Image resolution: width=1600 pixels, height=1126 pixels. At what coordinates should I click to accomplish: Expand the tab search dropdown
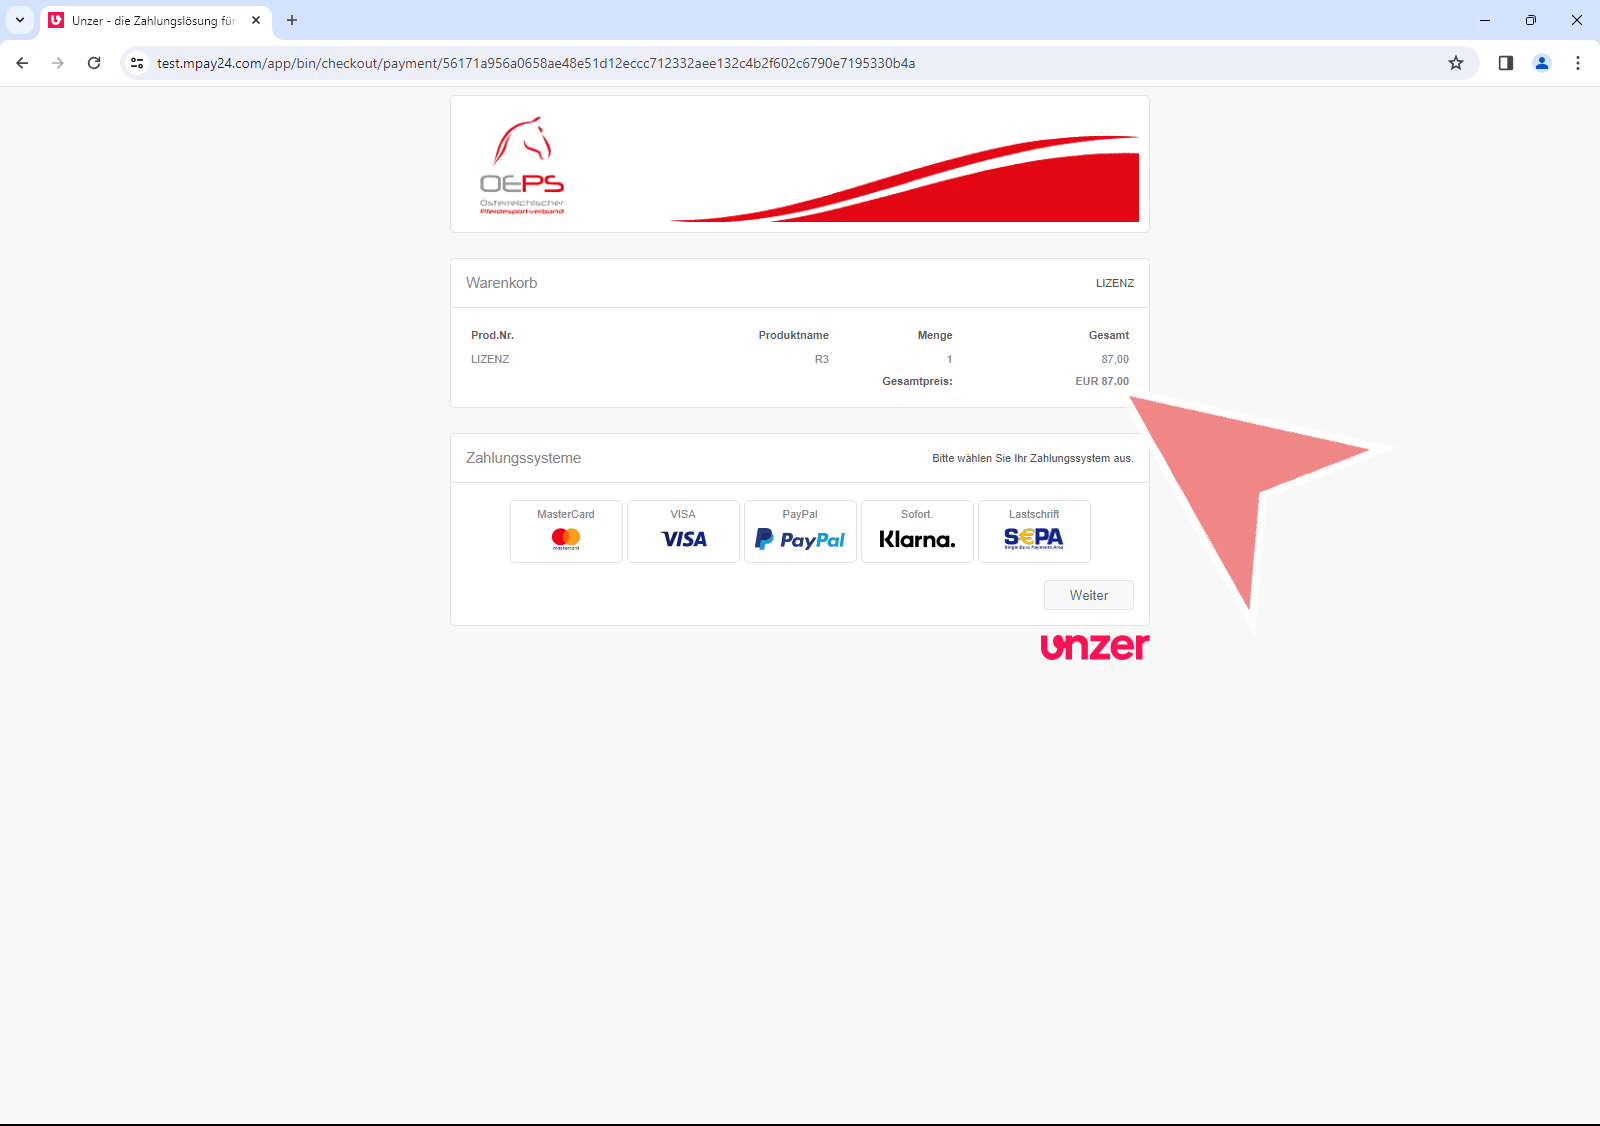pyautogui.click(x=20, y=20)
